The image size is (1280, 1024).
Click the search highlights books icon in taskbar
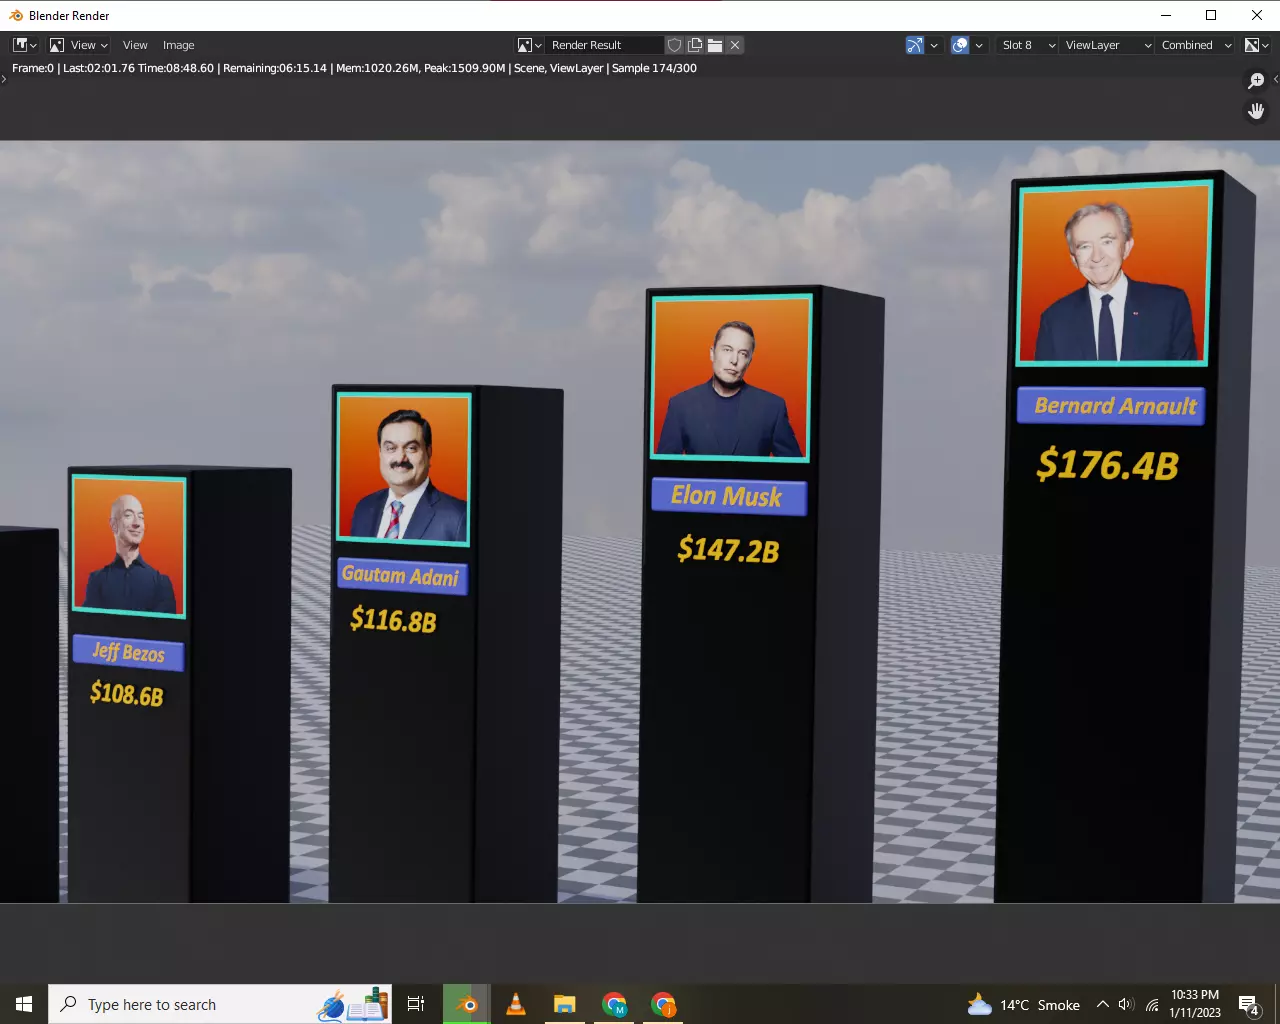click(354, 1004)
